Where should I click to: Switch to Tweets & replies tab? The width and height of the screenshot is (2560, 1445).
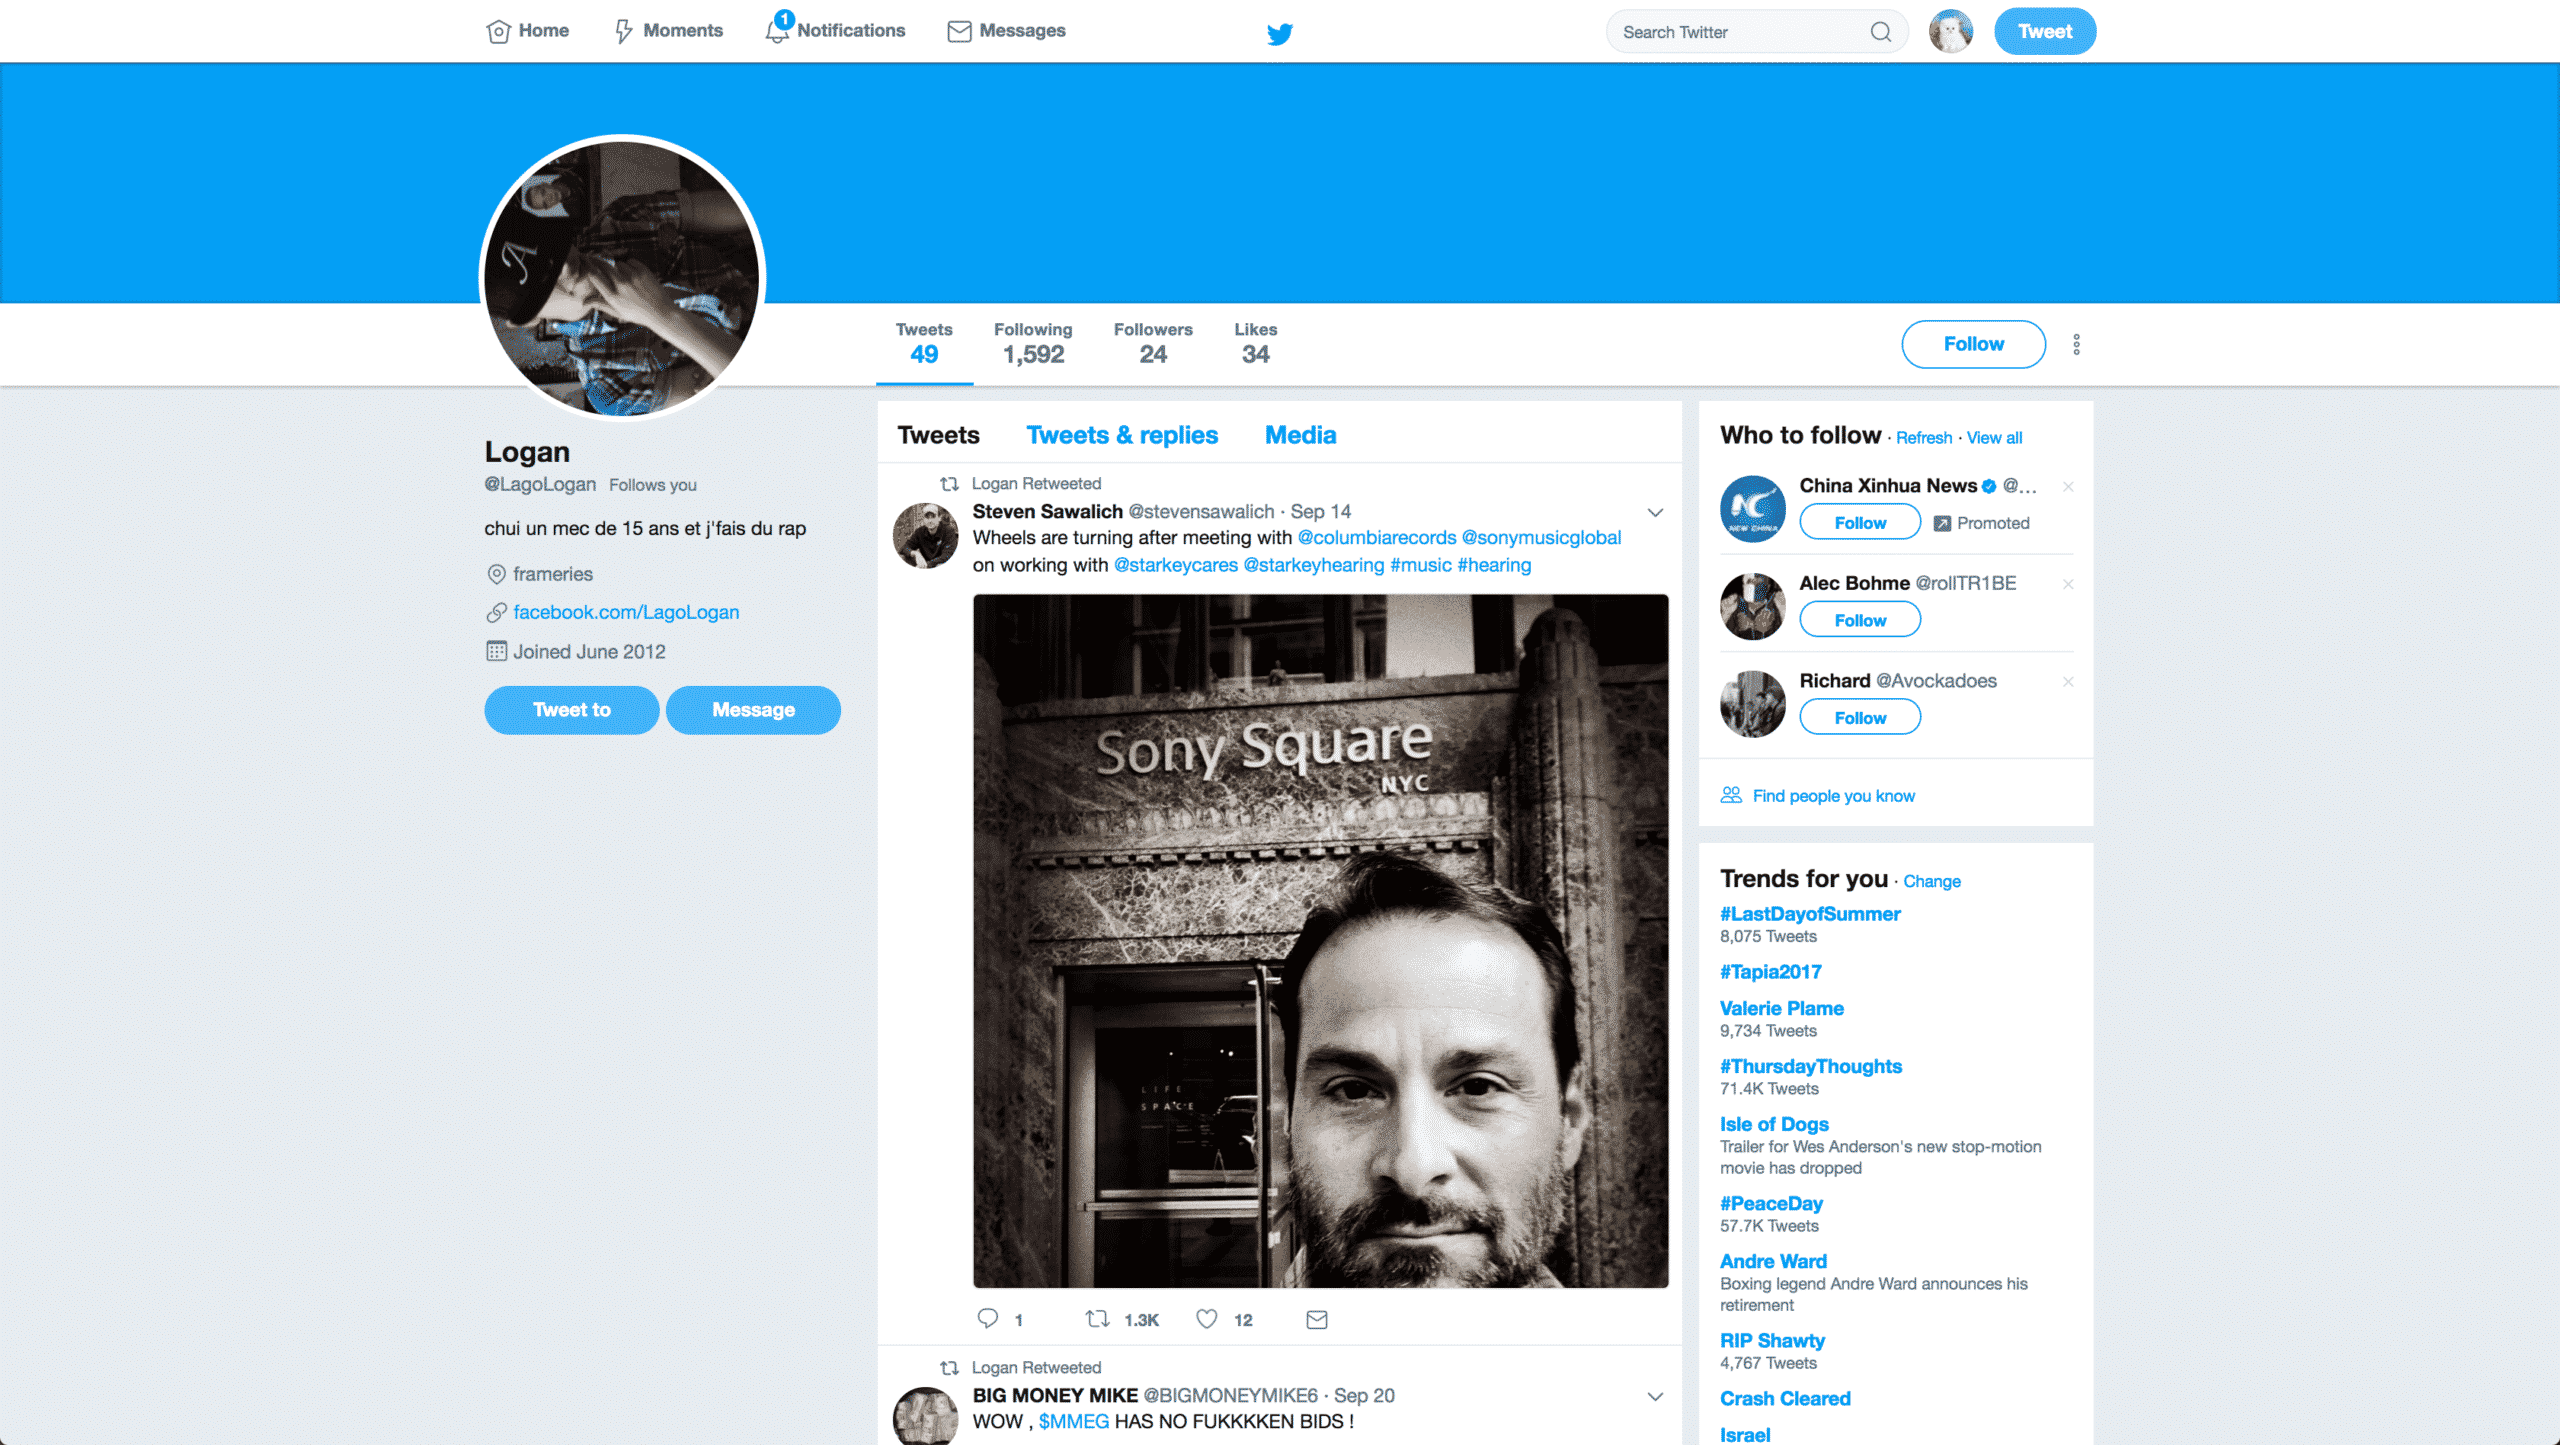[1122, 435]
